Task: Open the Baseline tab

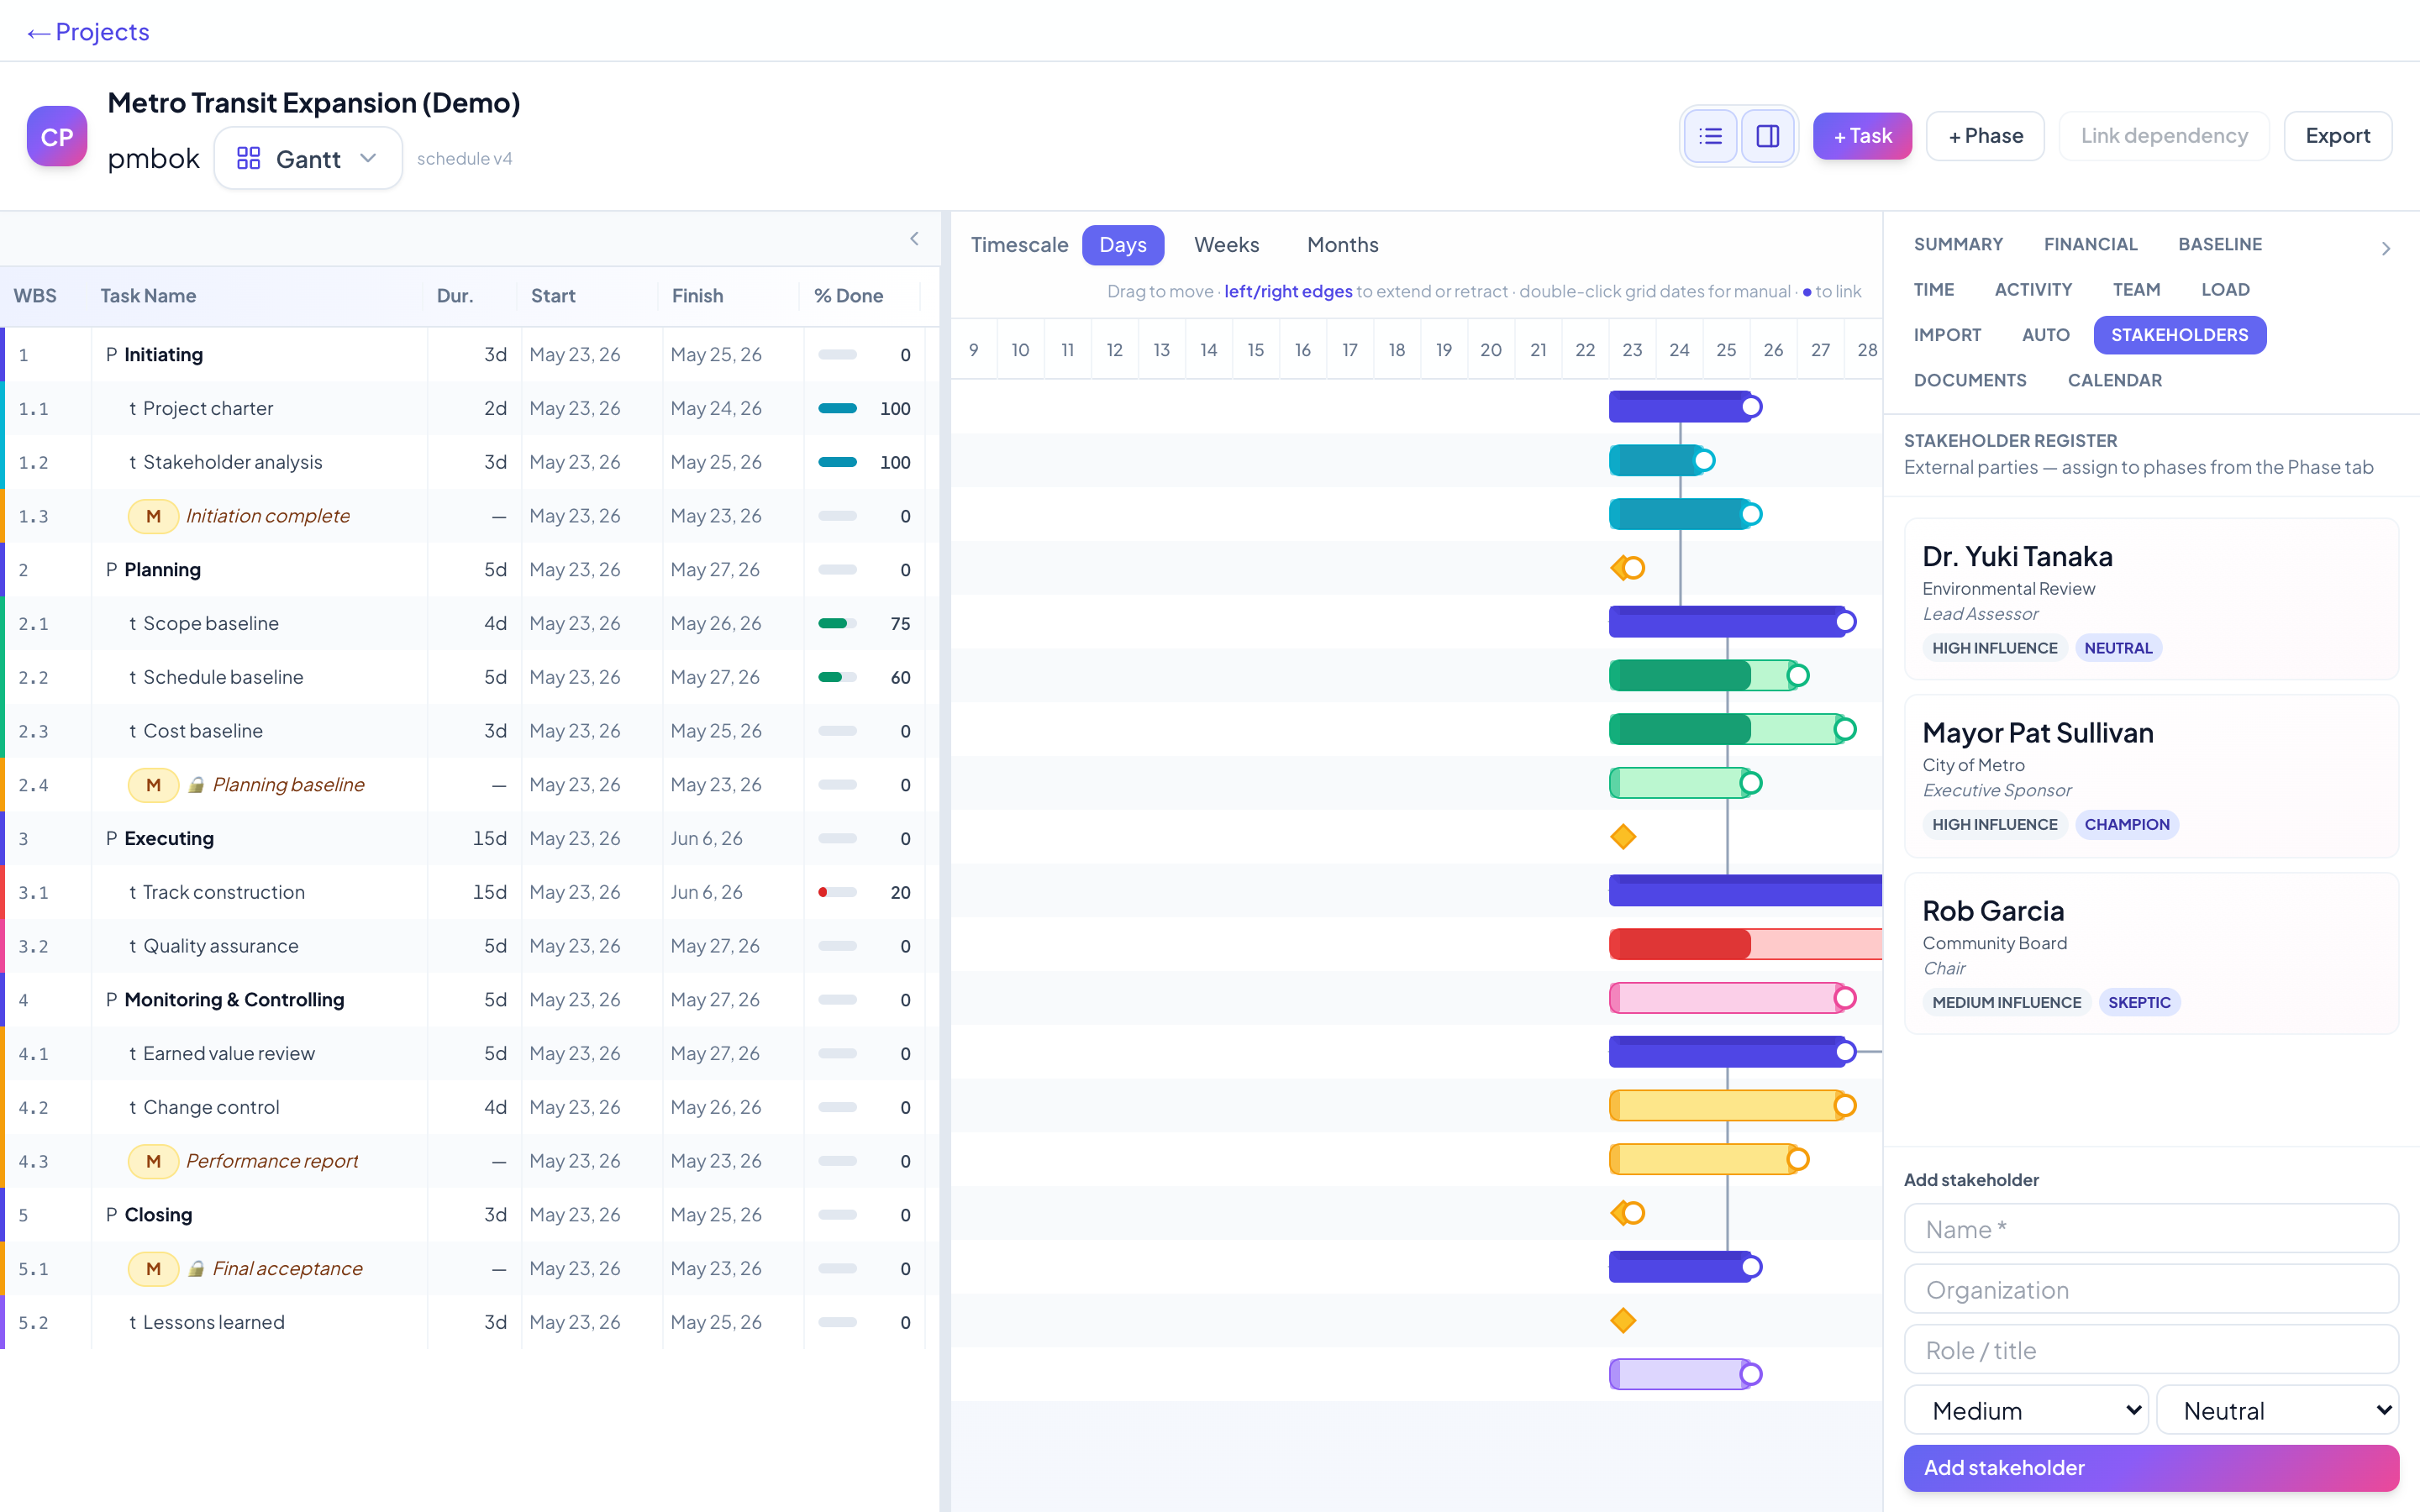Action: coord(2220,244)
